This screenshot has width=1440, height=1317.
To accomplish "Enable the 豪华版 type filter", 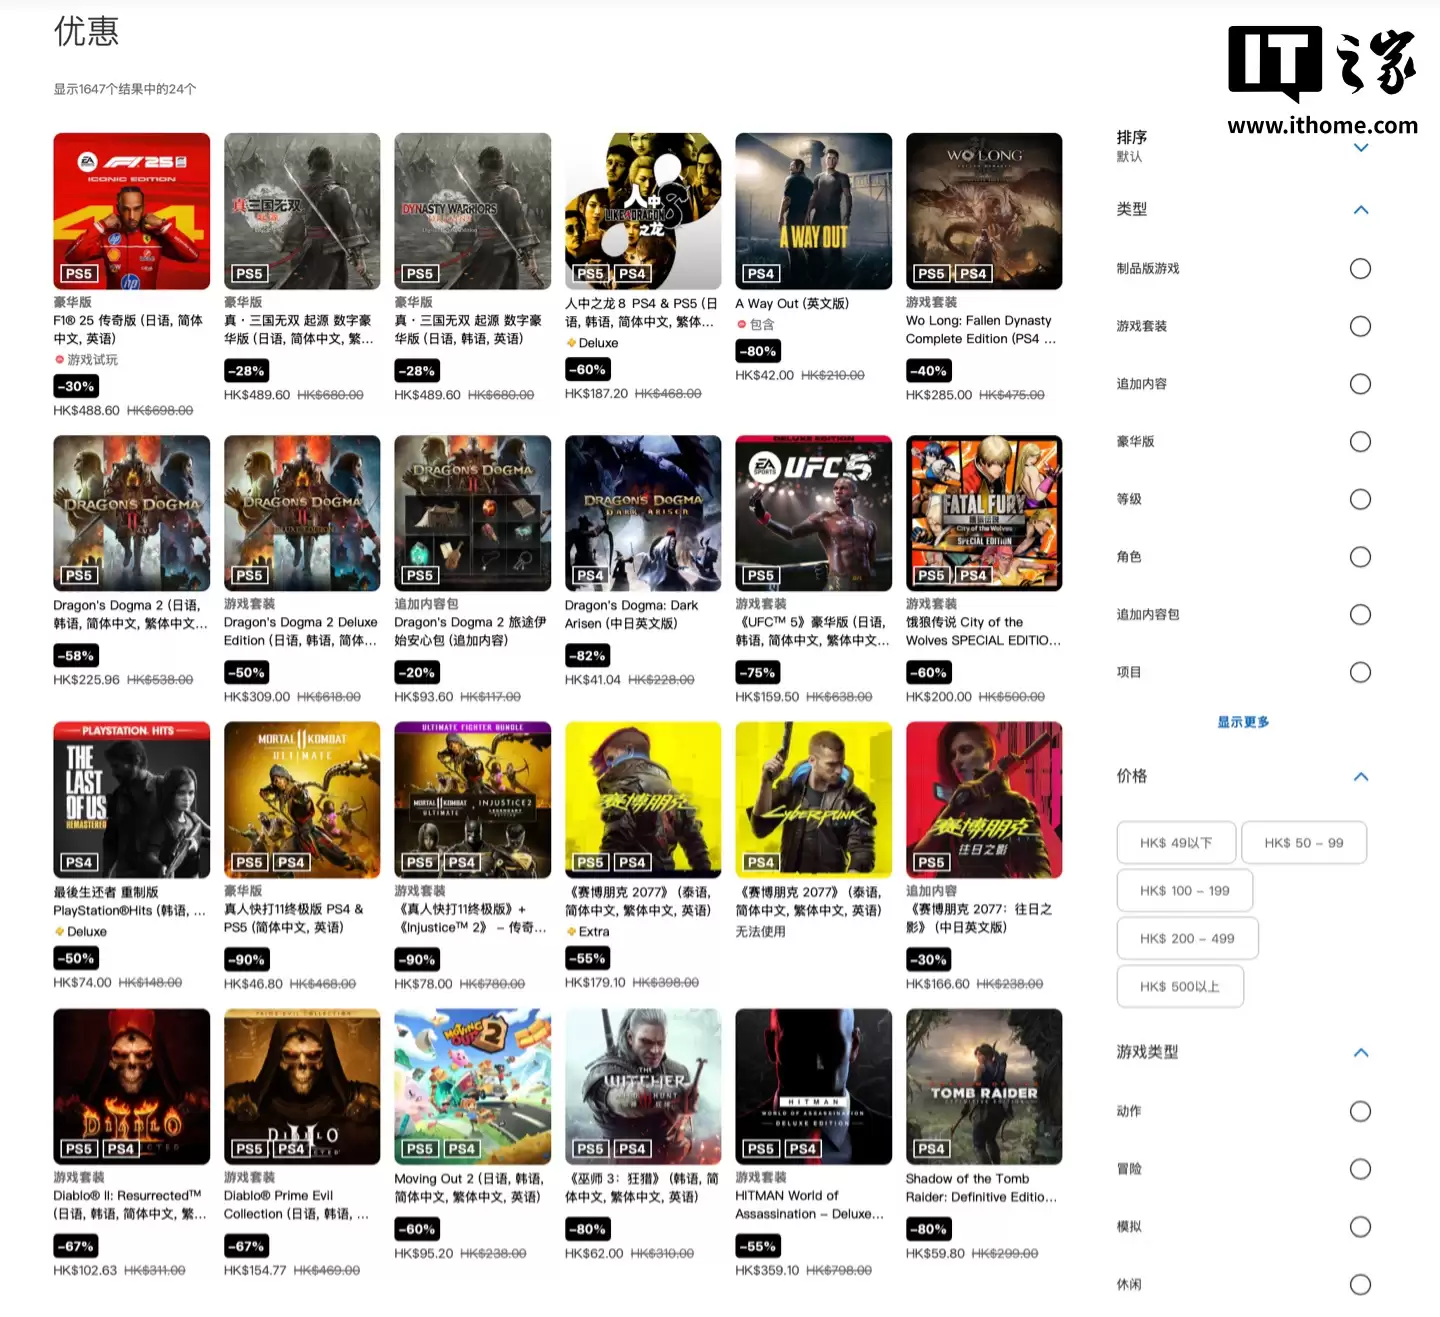I will (x=1360, y=442).
